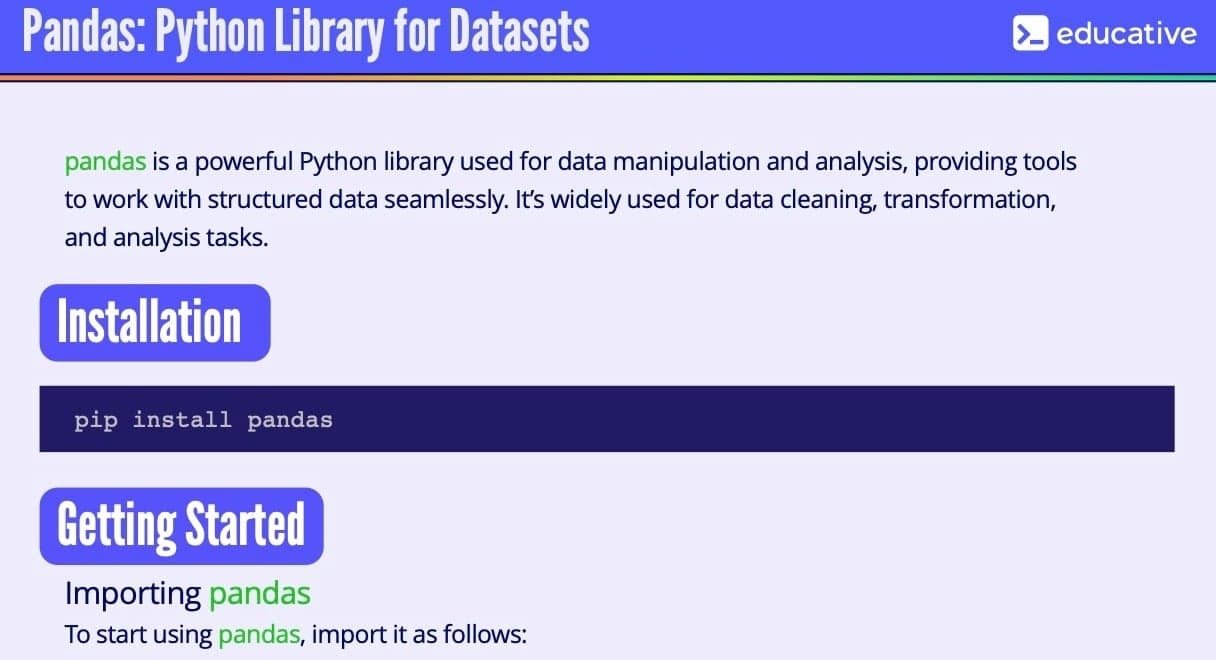Select the Getting Started heading badge
The width and height of the screenshot is (1216, 660).
click(x=181, y=526)
